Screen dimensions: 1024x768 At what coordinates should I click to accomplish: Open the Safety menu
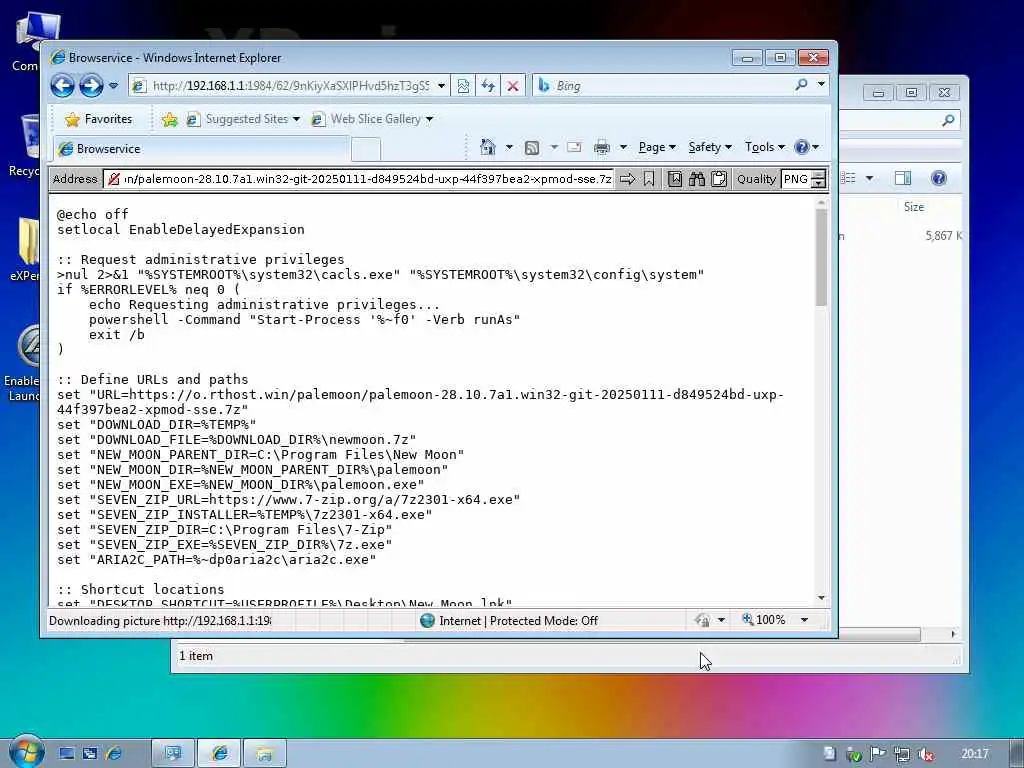710,147
